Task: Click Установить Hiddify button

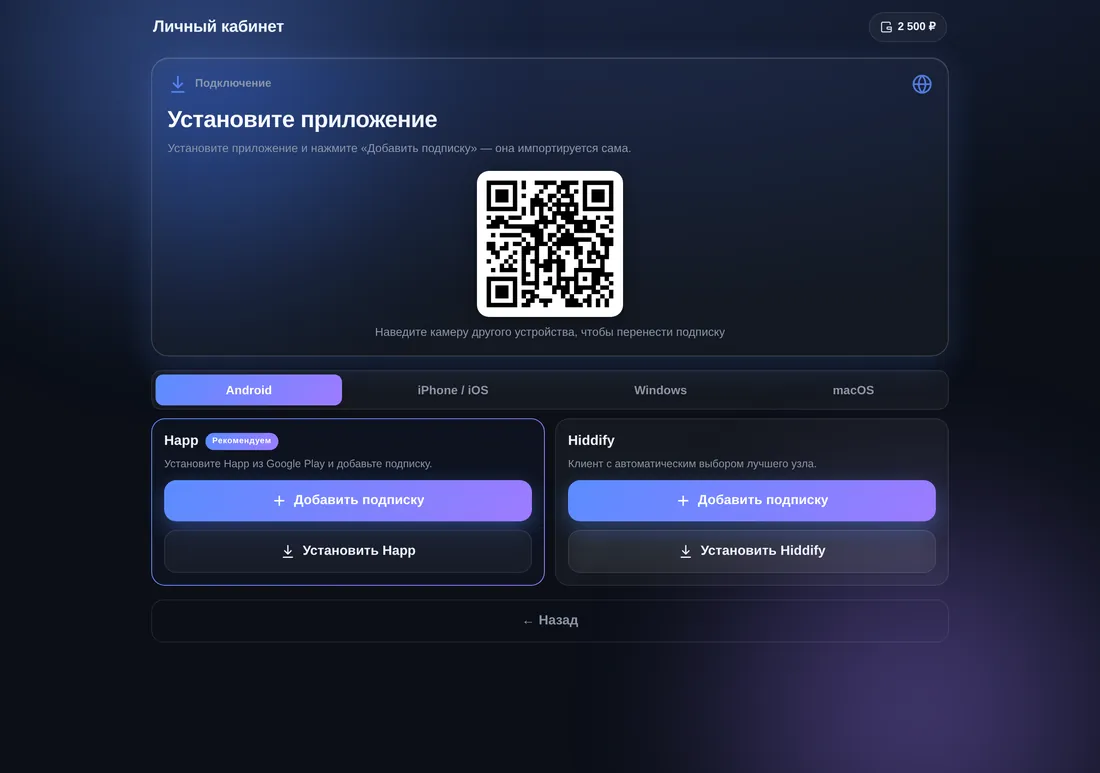Action: click(751, 551)
